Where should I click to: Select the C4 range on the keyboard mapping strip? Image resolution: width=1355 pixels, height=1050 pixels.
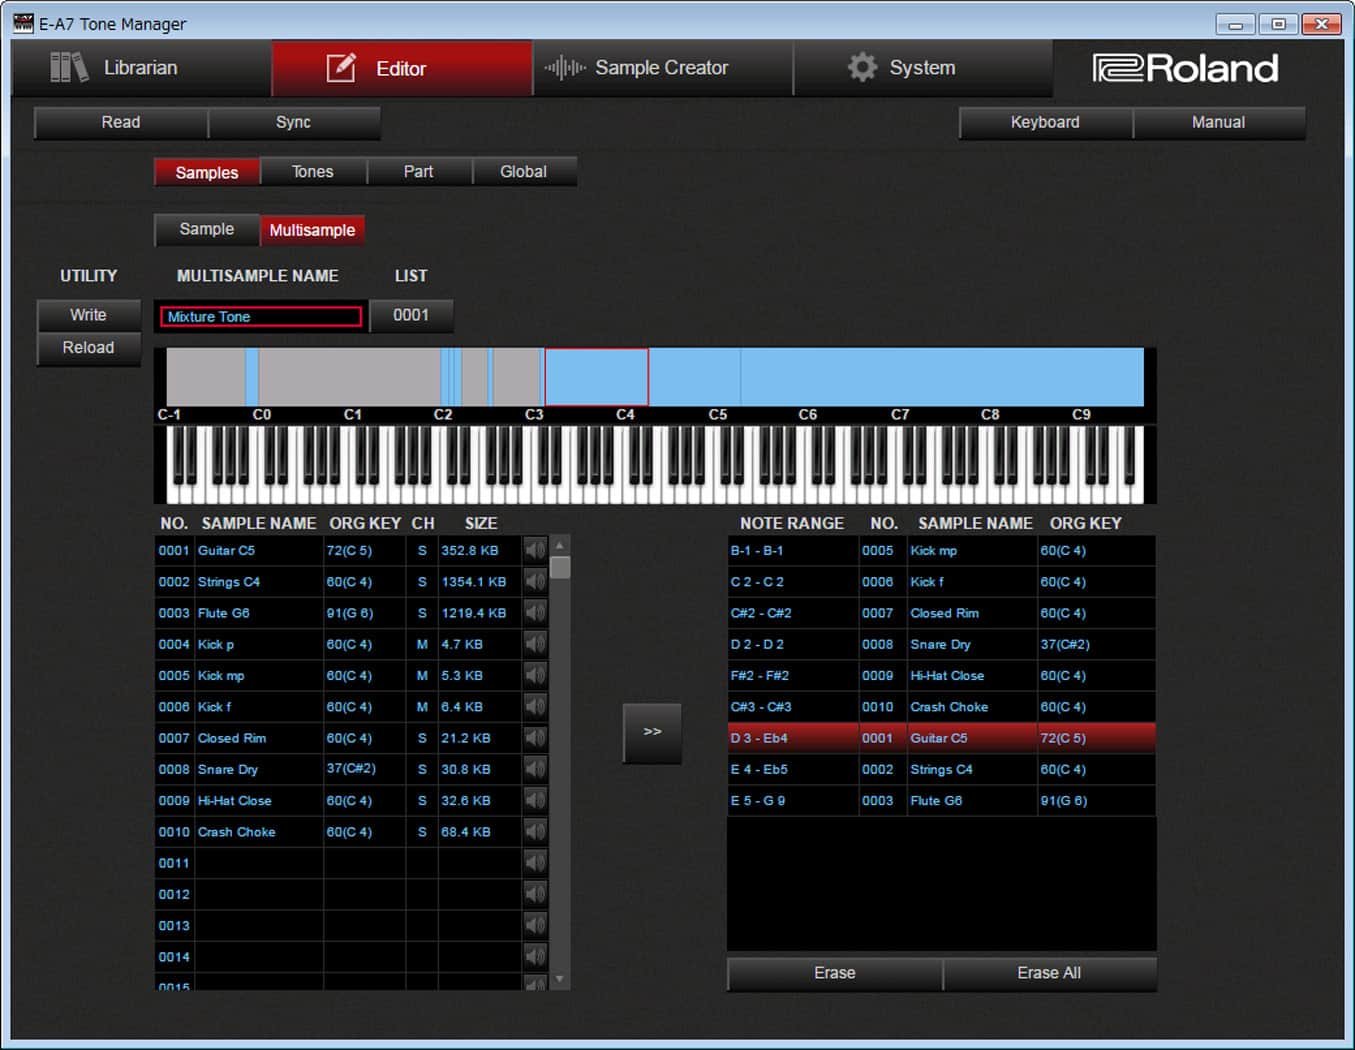tap(597, 377)
